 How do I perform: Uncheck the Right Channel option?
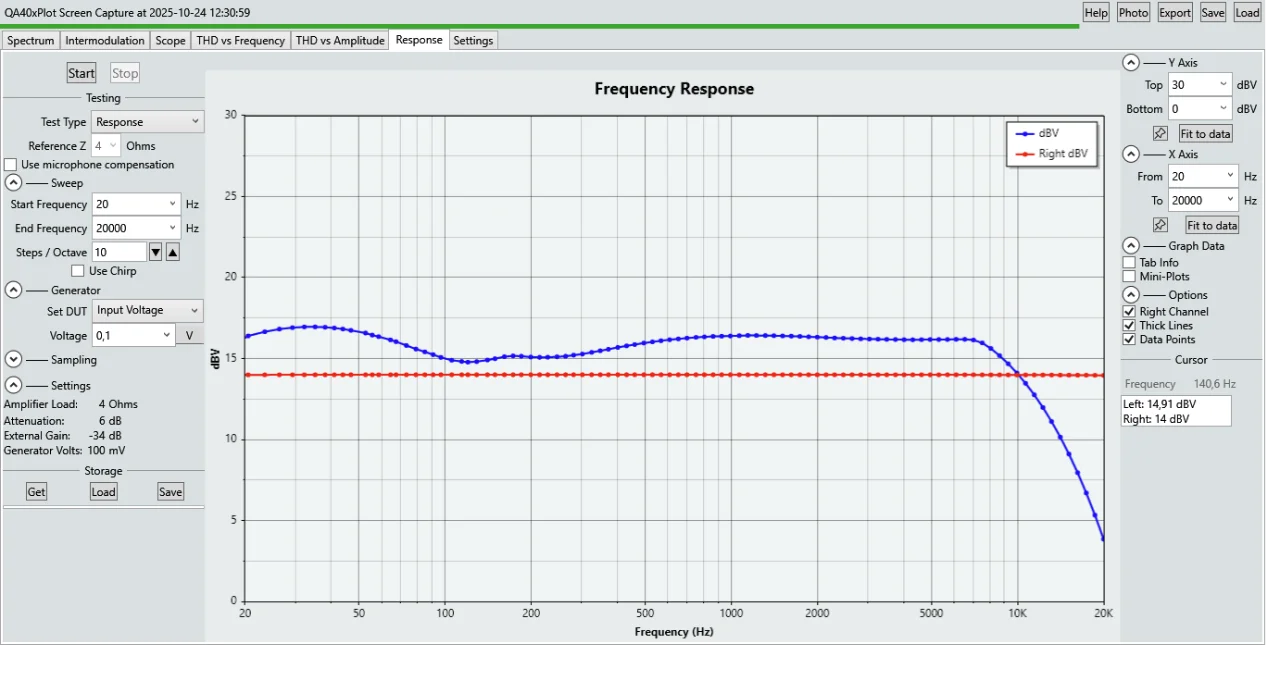(1130, 312)
